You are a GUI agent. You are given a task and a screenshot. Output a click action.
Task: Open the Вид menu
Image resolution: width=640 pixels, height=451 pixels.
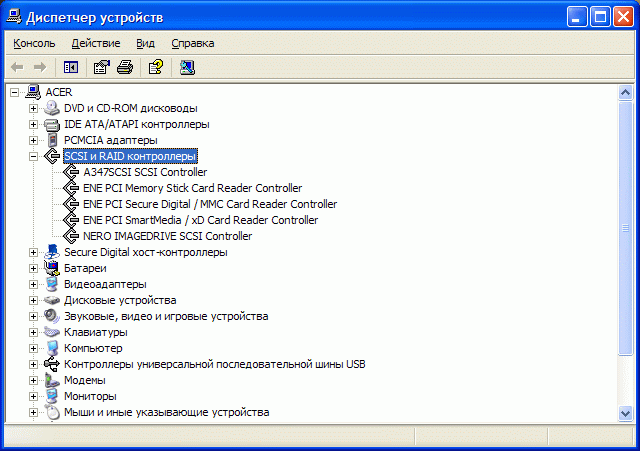click(x=145, y=43)
